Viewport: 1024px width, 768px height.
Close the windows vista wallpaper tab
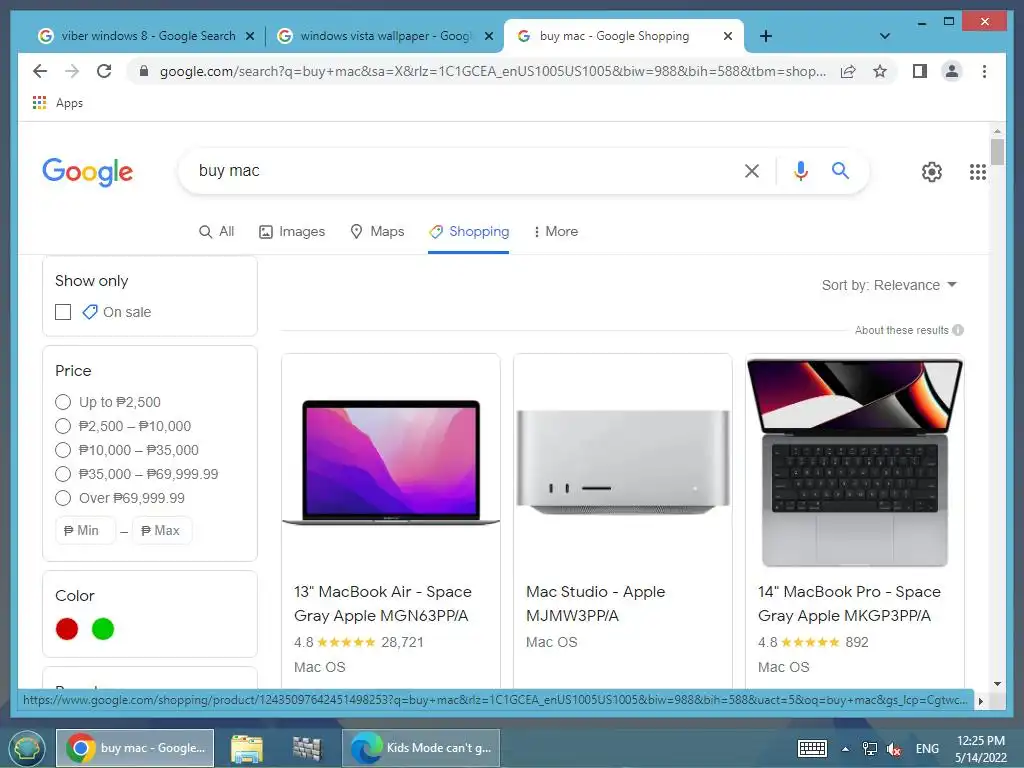488,36
